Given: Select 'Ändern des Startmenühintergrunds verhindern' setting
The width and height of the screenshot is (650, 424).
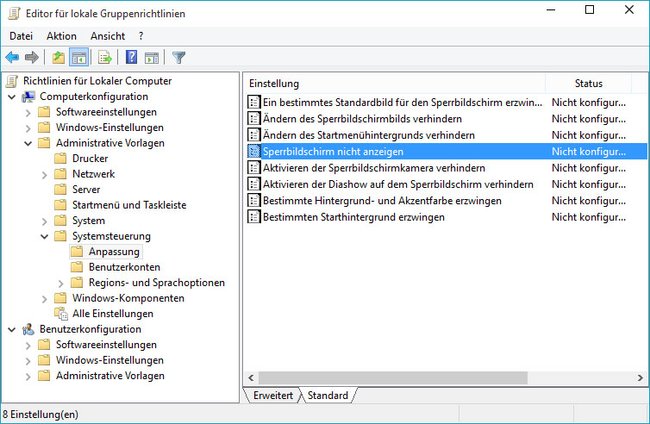Looking at the screenshot, I should [369, 135].
